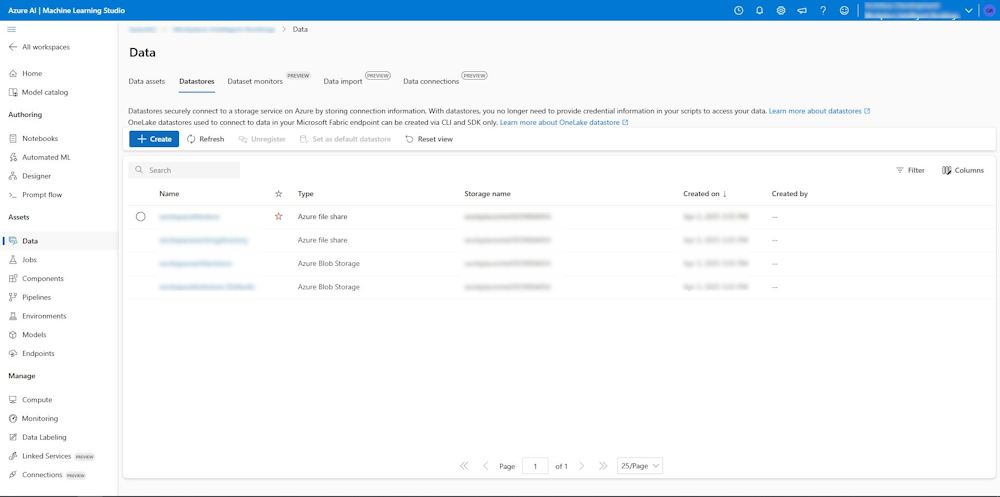
Task: Go to the last page
Action: (603, 466)
